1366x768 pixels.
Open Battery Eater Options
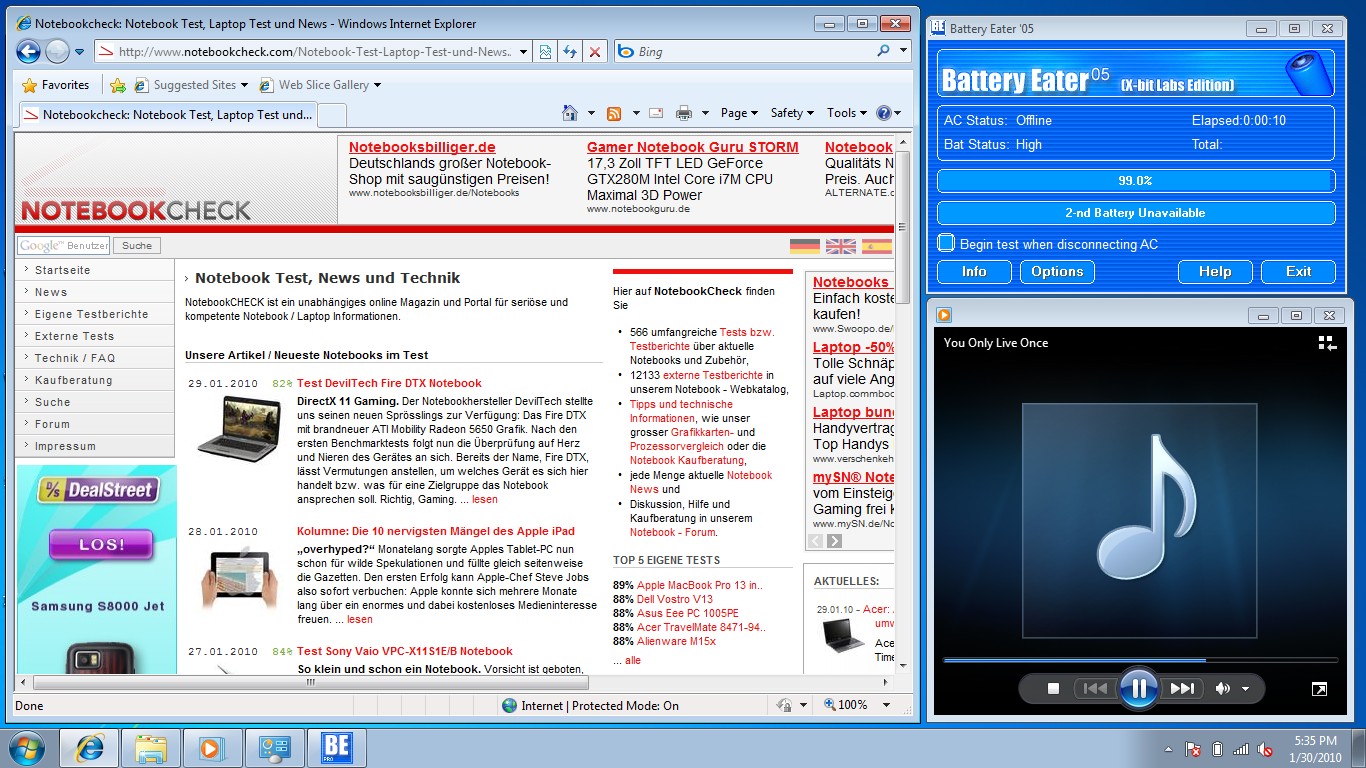(x=1057, y=271)
